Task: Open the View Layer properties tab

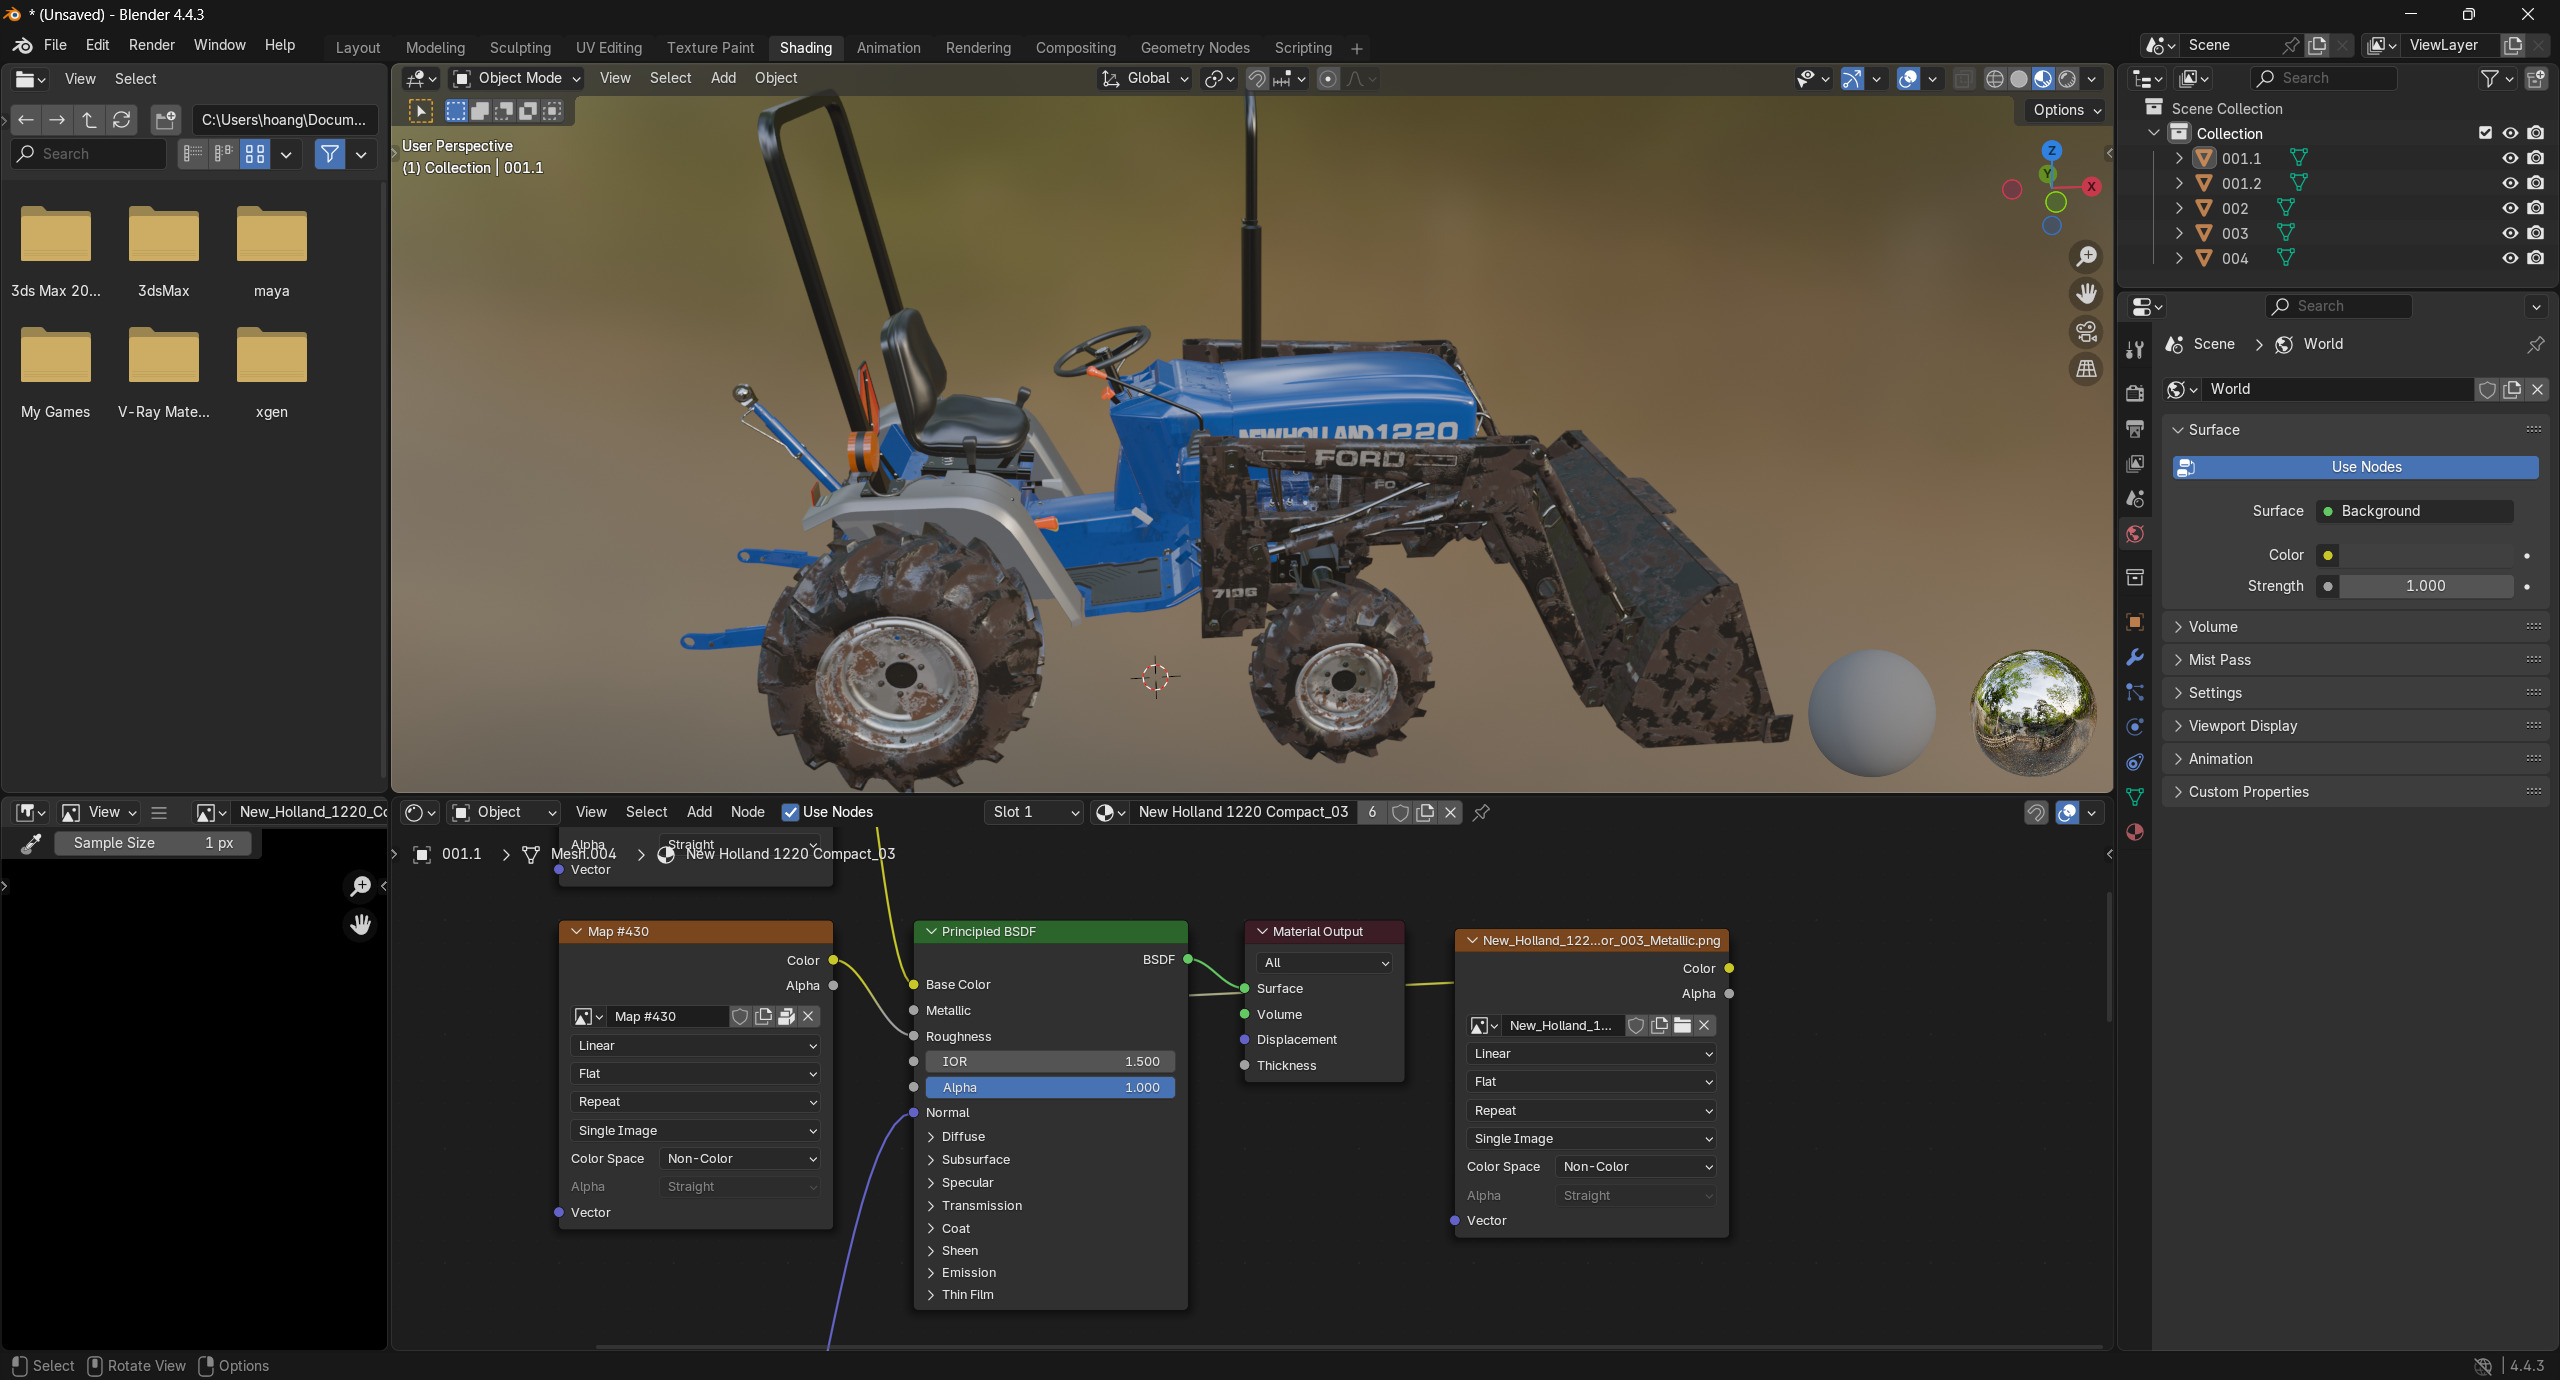Action: (2135, 464)
